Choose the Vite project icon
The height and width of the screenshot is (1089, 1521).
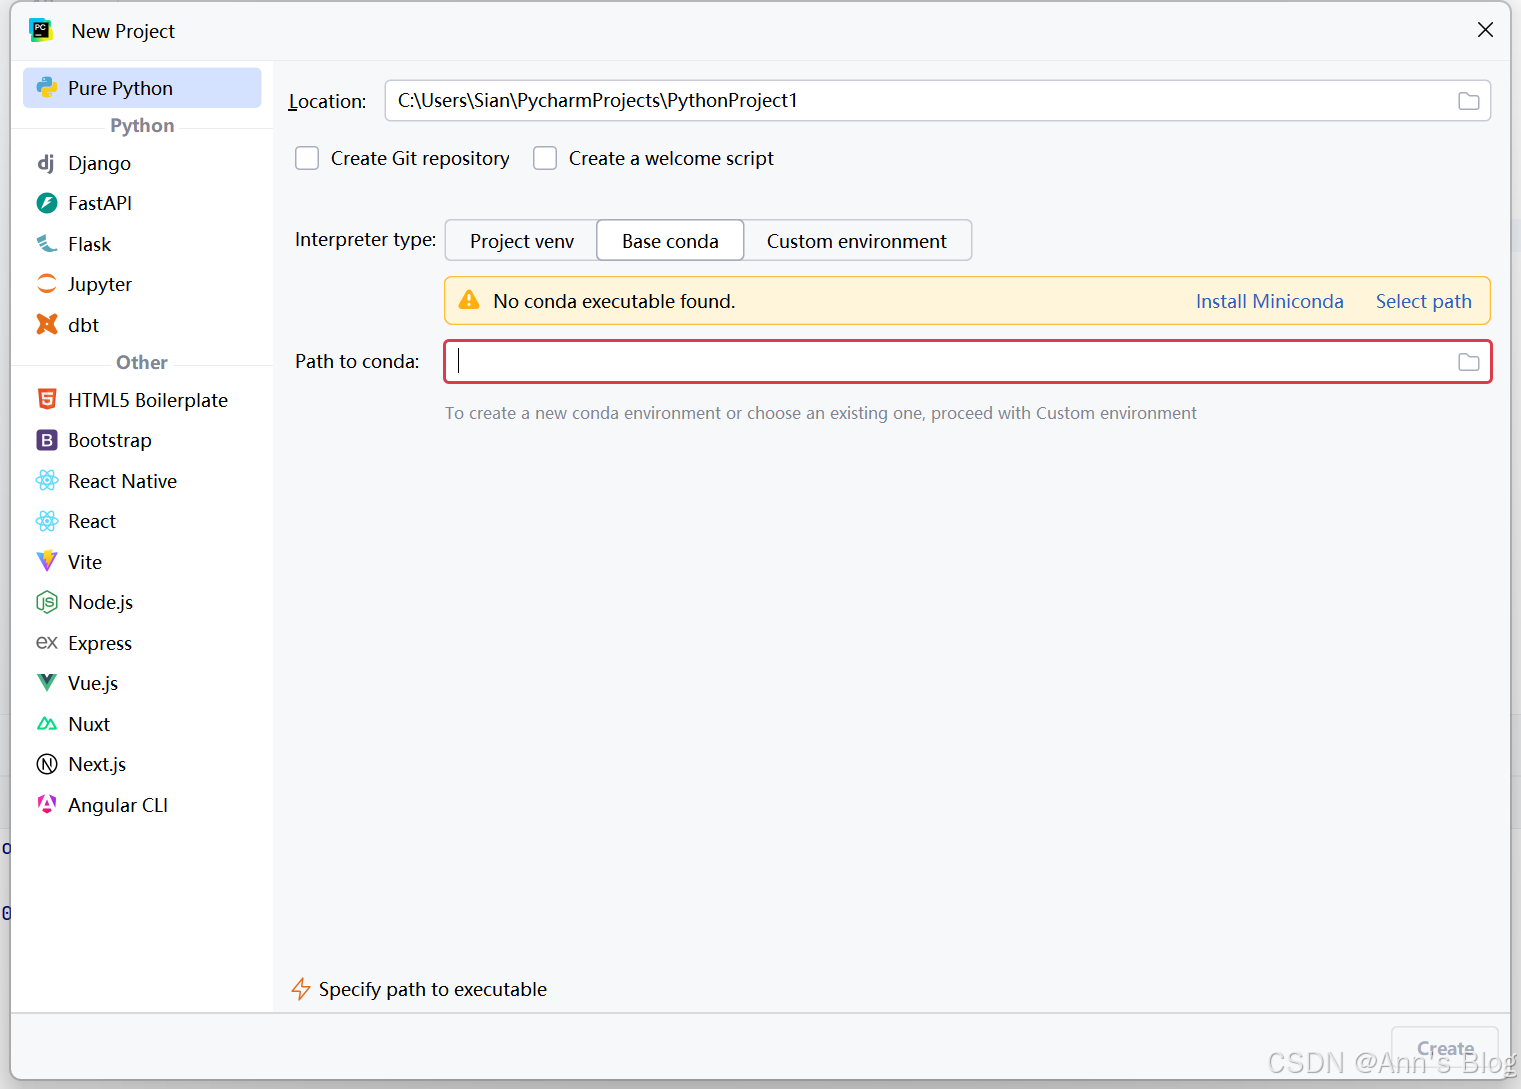coord(47,562)
